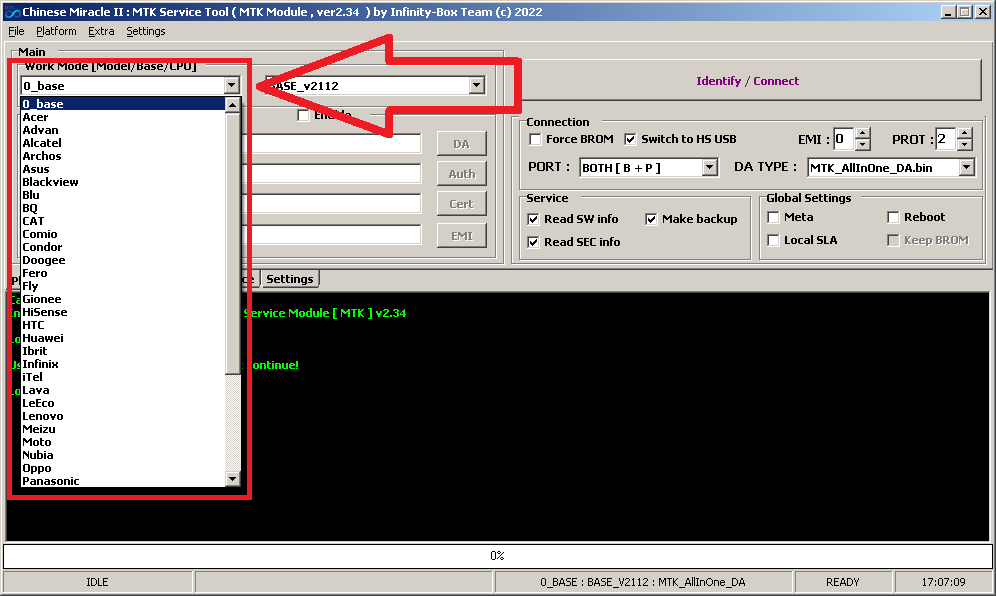
Task: Select Oppo from the brand list
Action: (123, 468)
